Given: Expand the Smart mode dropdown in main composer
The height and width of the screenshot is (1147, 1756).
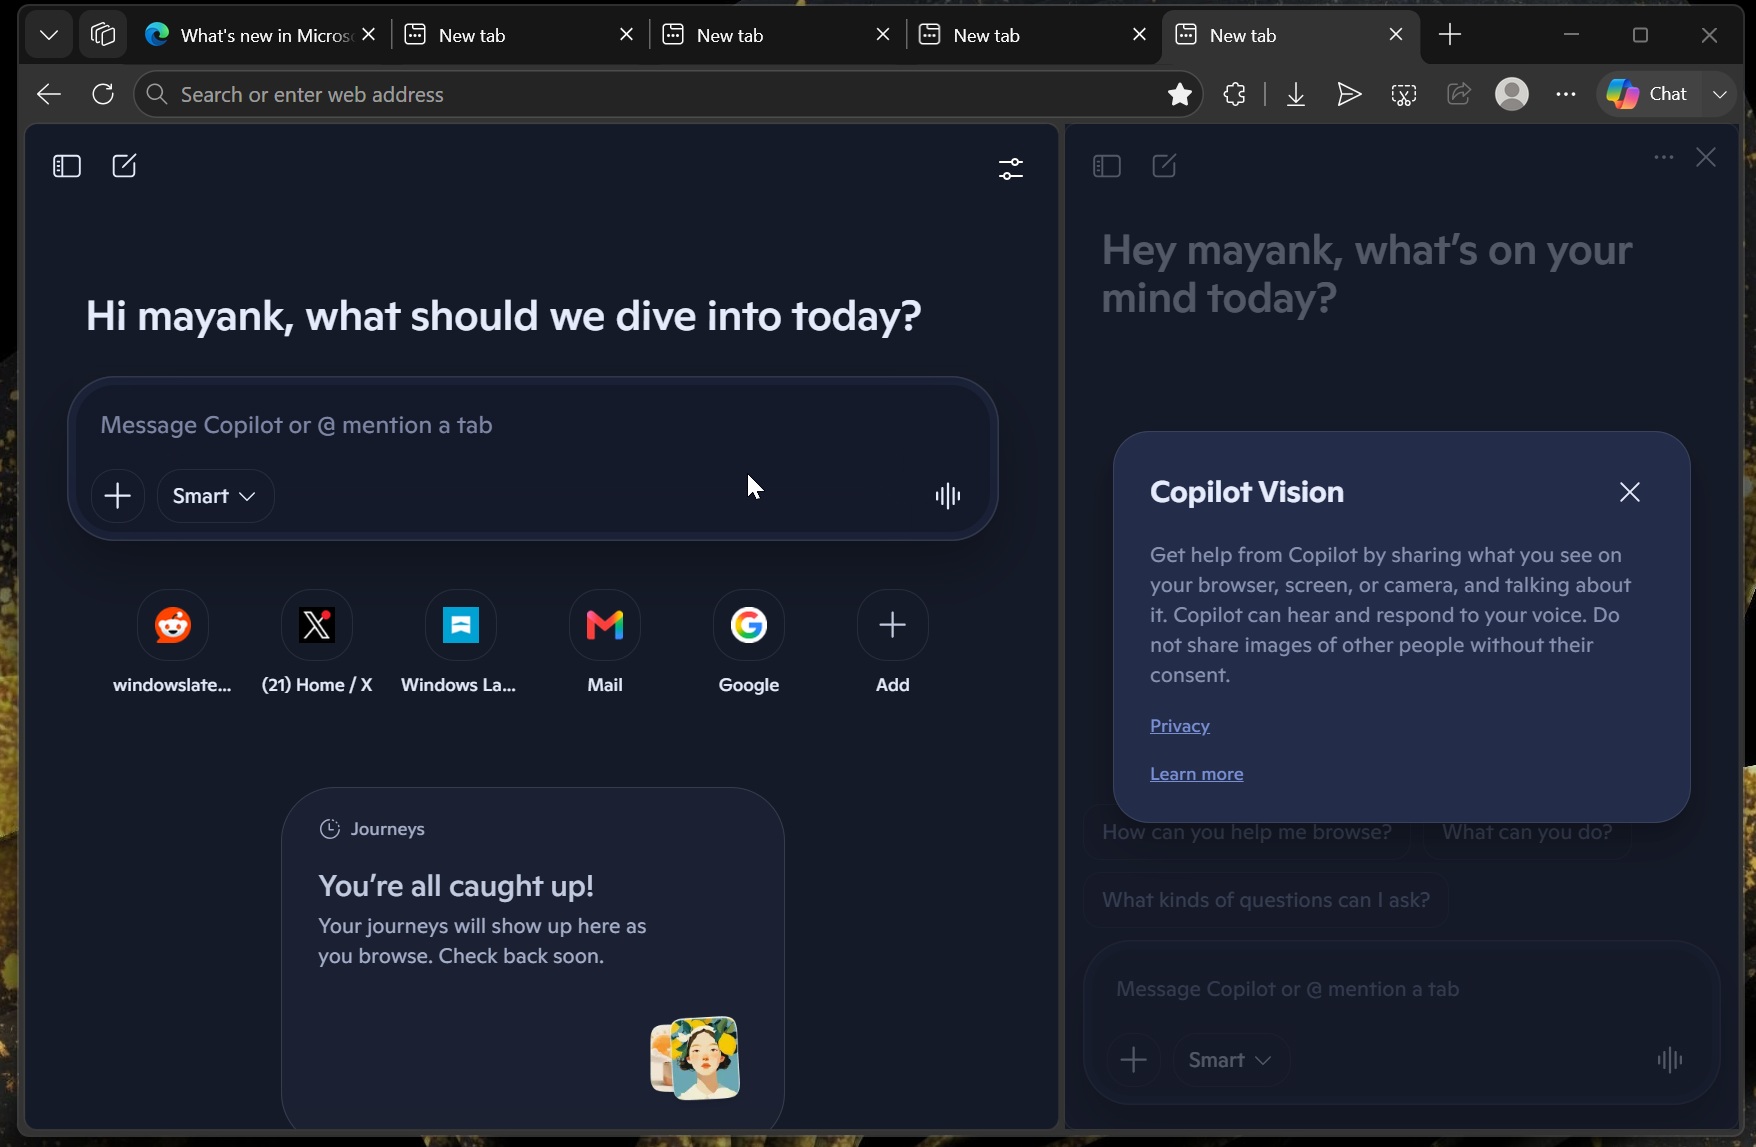Looking at the screenshot, I should (215, 496).
